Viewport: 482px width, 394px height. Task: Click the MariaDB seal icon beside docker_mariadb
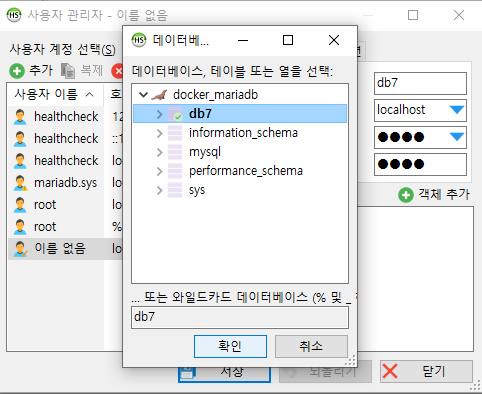point(159,95)
